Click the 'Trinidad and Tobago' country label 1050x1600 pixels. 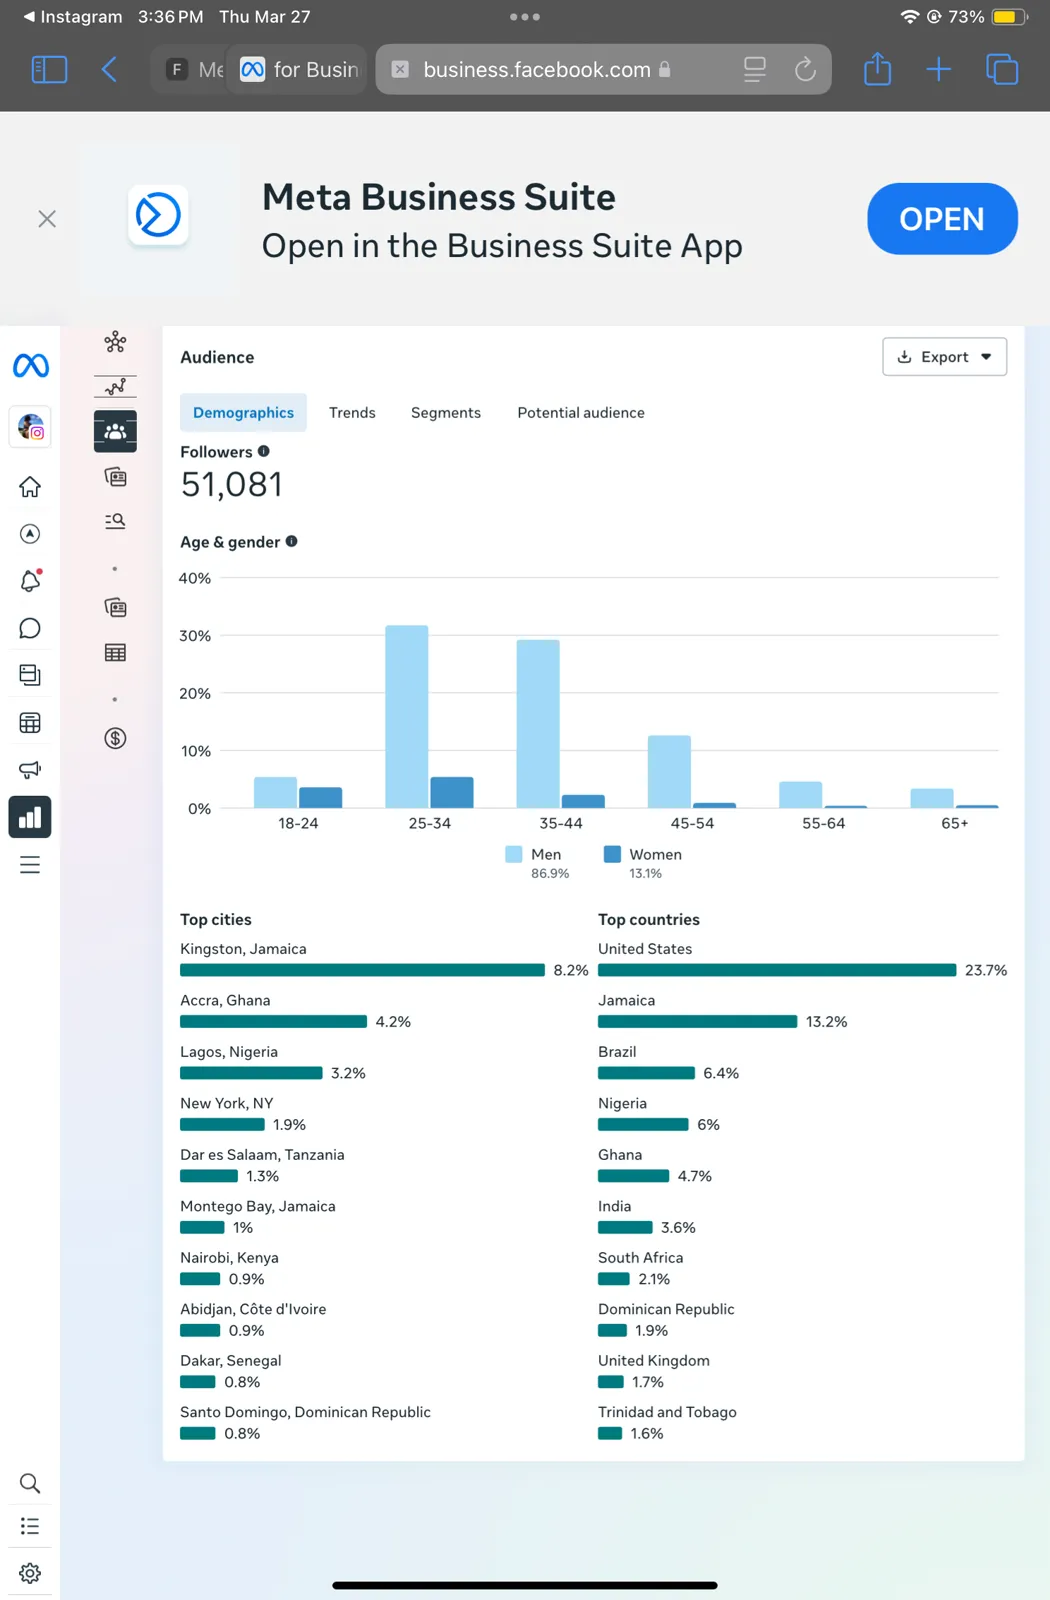667,1412
